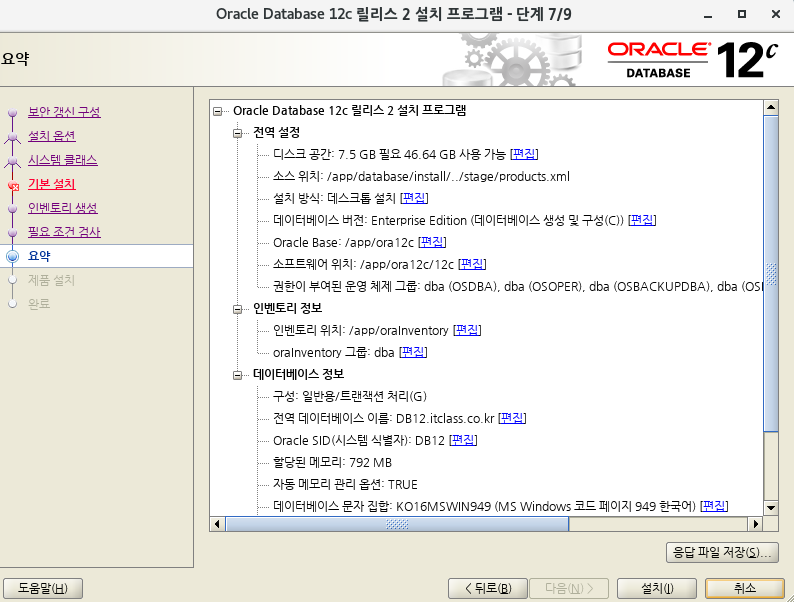
Task: Click the vertical scrollbar down arrow
Action: pos(771,507)
